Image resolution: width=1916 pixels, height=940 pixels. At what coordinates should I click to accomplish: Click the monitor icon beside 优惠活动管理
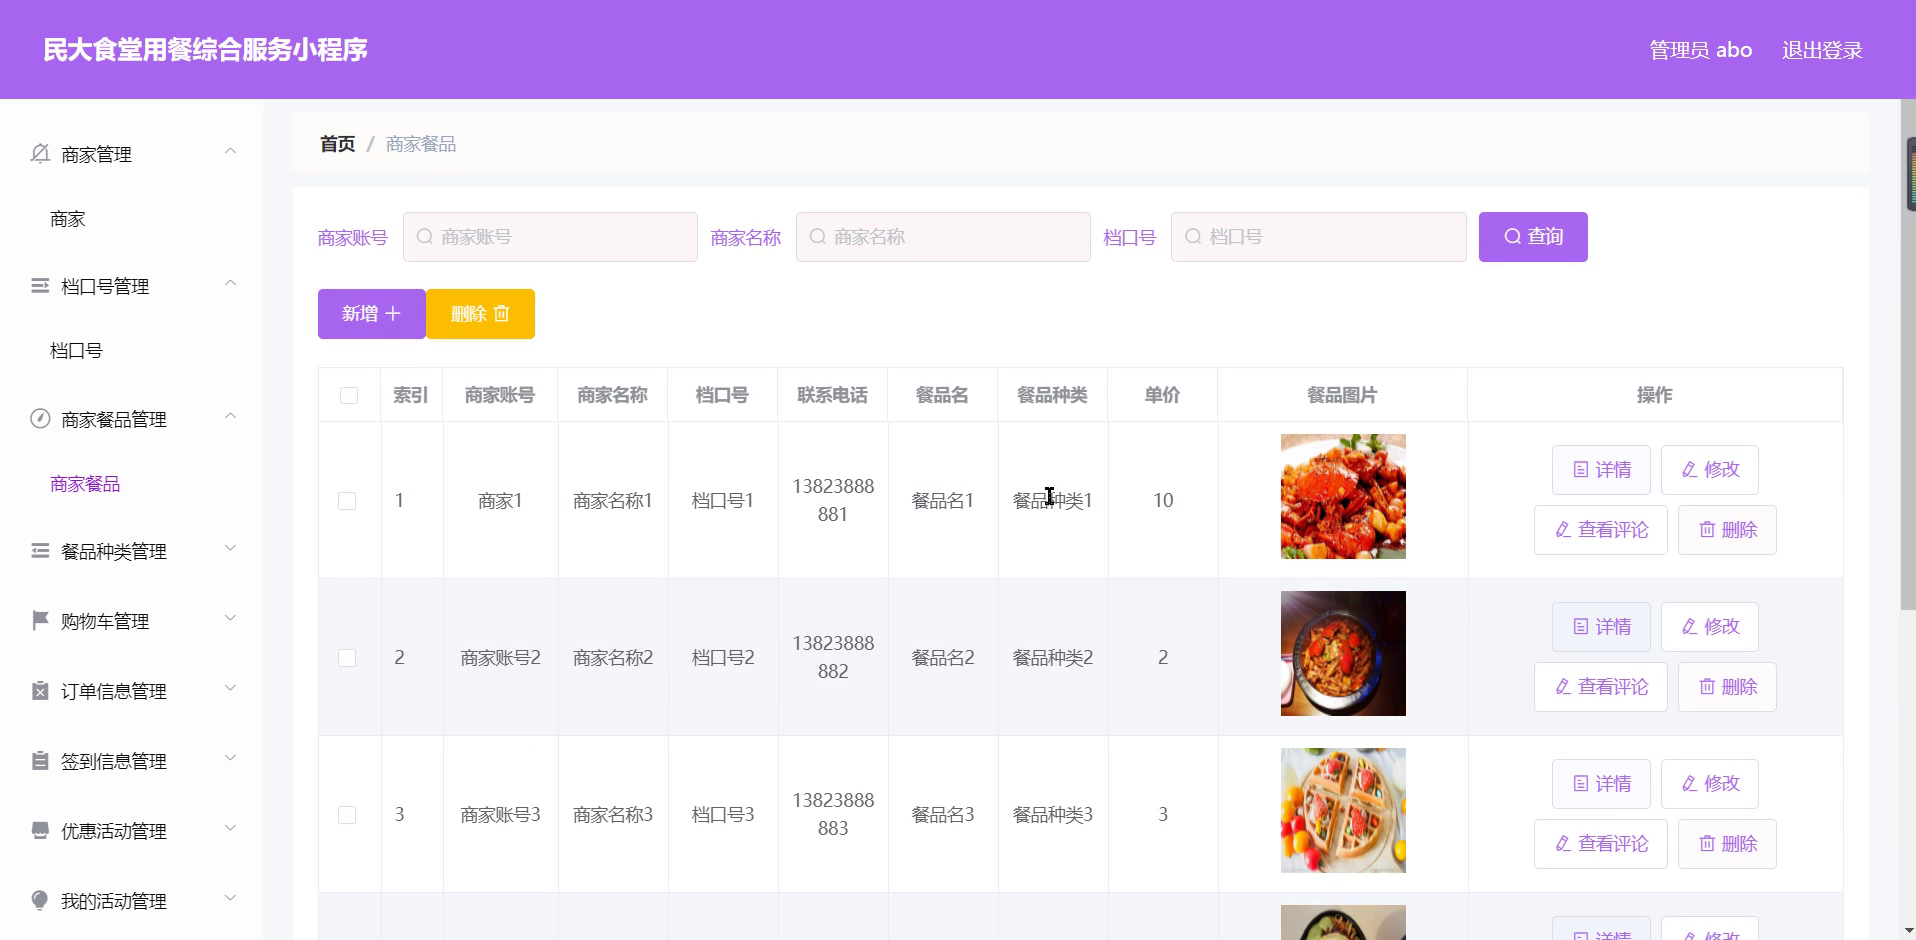[x=40, y=831]
